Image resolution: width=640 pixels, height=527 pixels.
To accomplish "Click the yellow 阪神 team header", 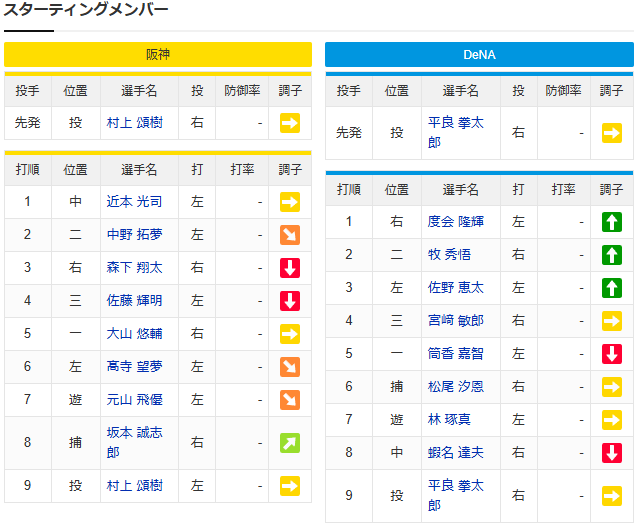I will (158, 54).
